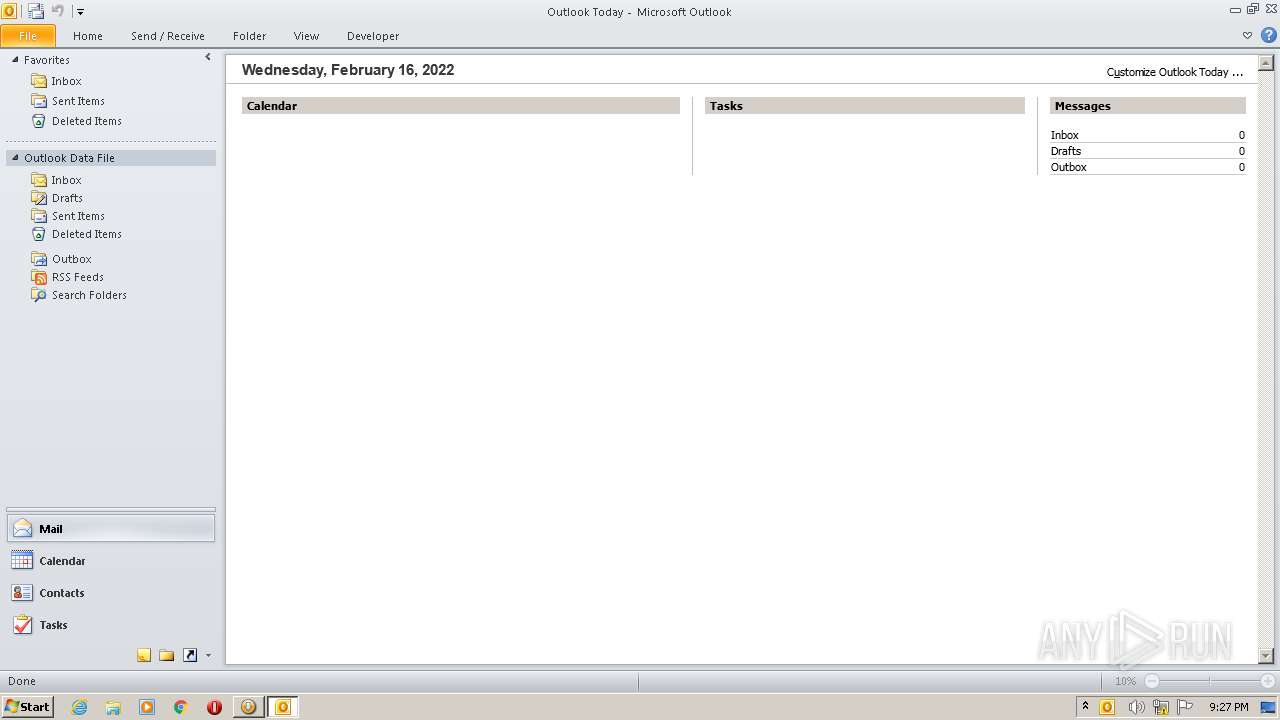Click the Send/Receive All Folders quick access icon

click(36, 11)
